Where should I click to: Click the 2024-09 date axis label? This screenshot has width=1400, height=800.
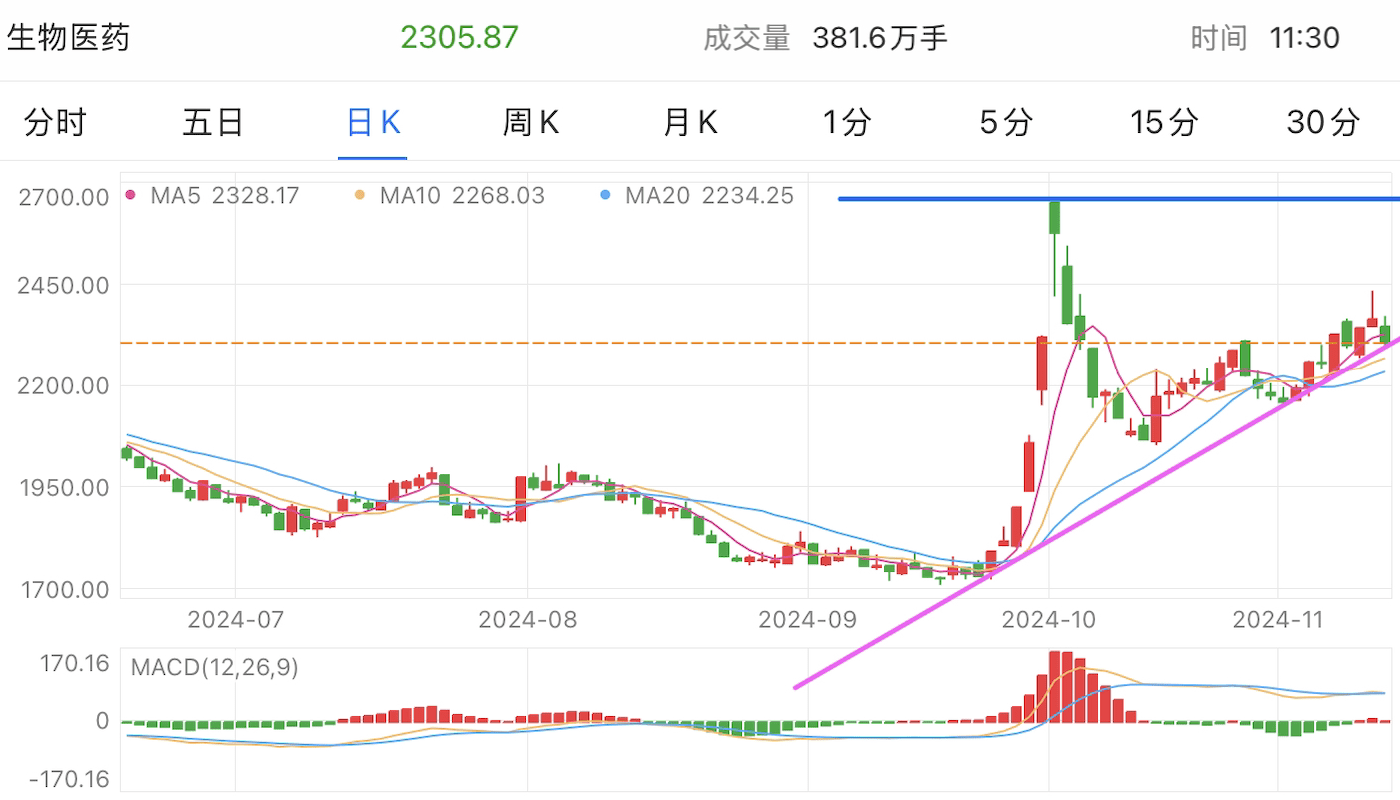807,620
